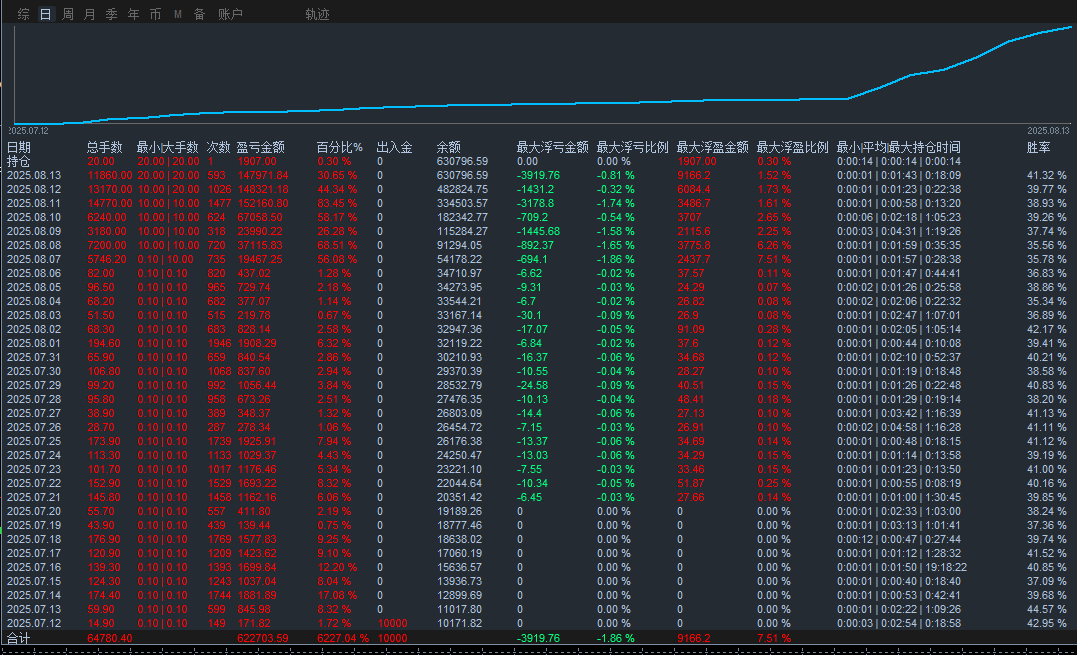
Task: Click the 百分比% column header
Action: tap(339, 147)
